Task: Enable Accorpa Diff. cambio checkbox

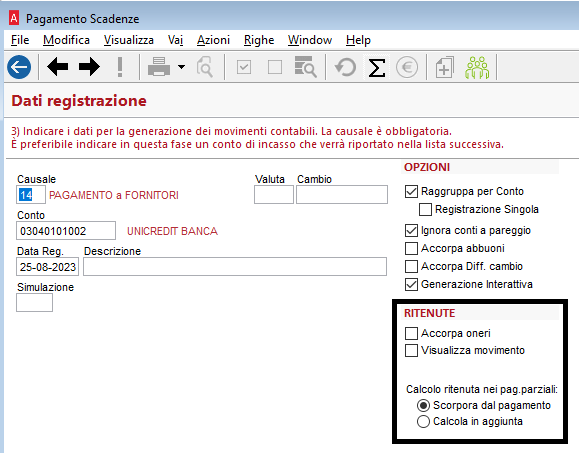Action: 411,266
